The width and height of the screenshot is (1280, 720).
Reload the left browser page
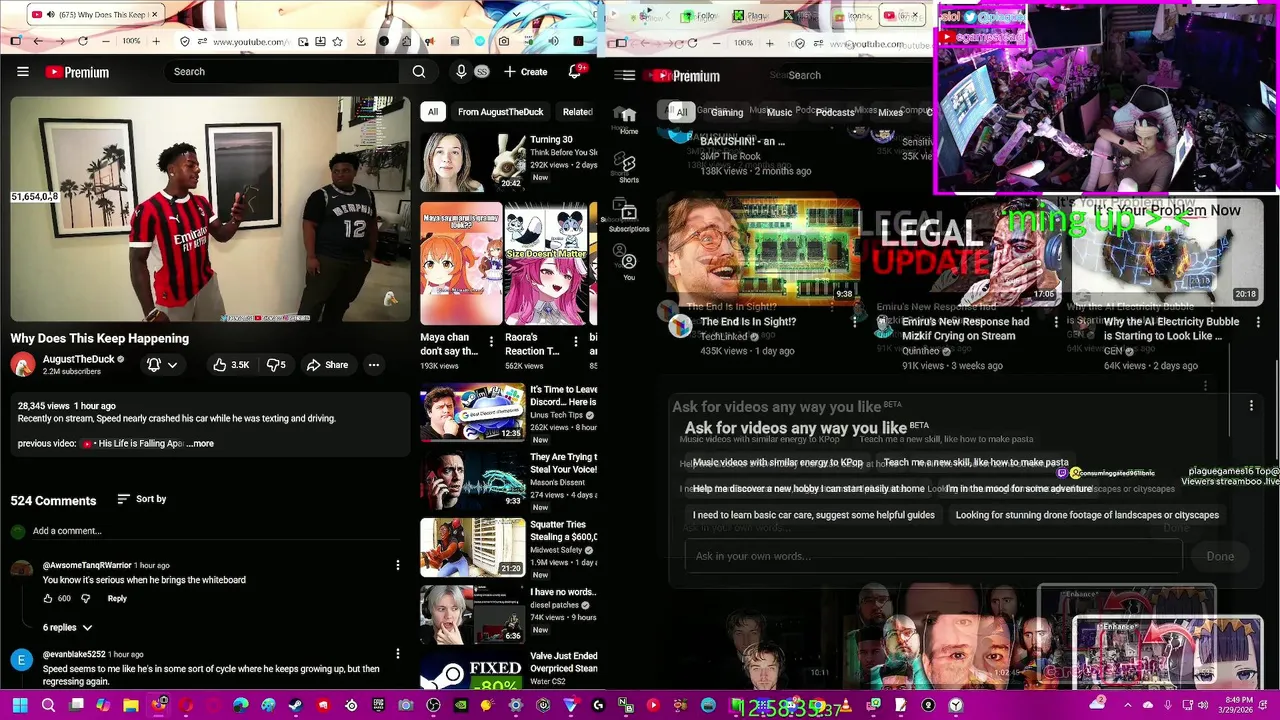click(82, 41)
